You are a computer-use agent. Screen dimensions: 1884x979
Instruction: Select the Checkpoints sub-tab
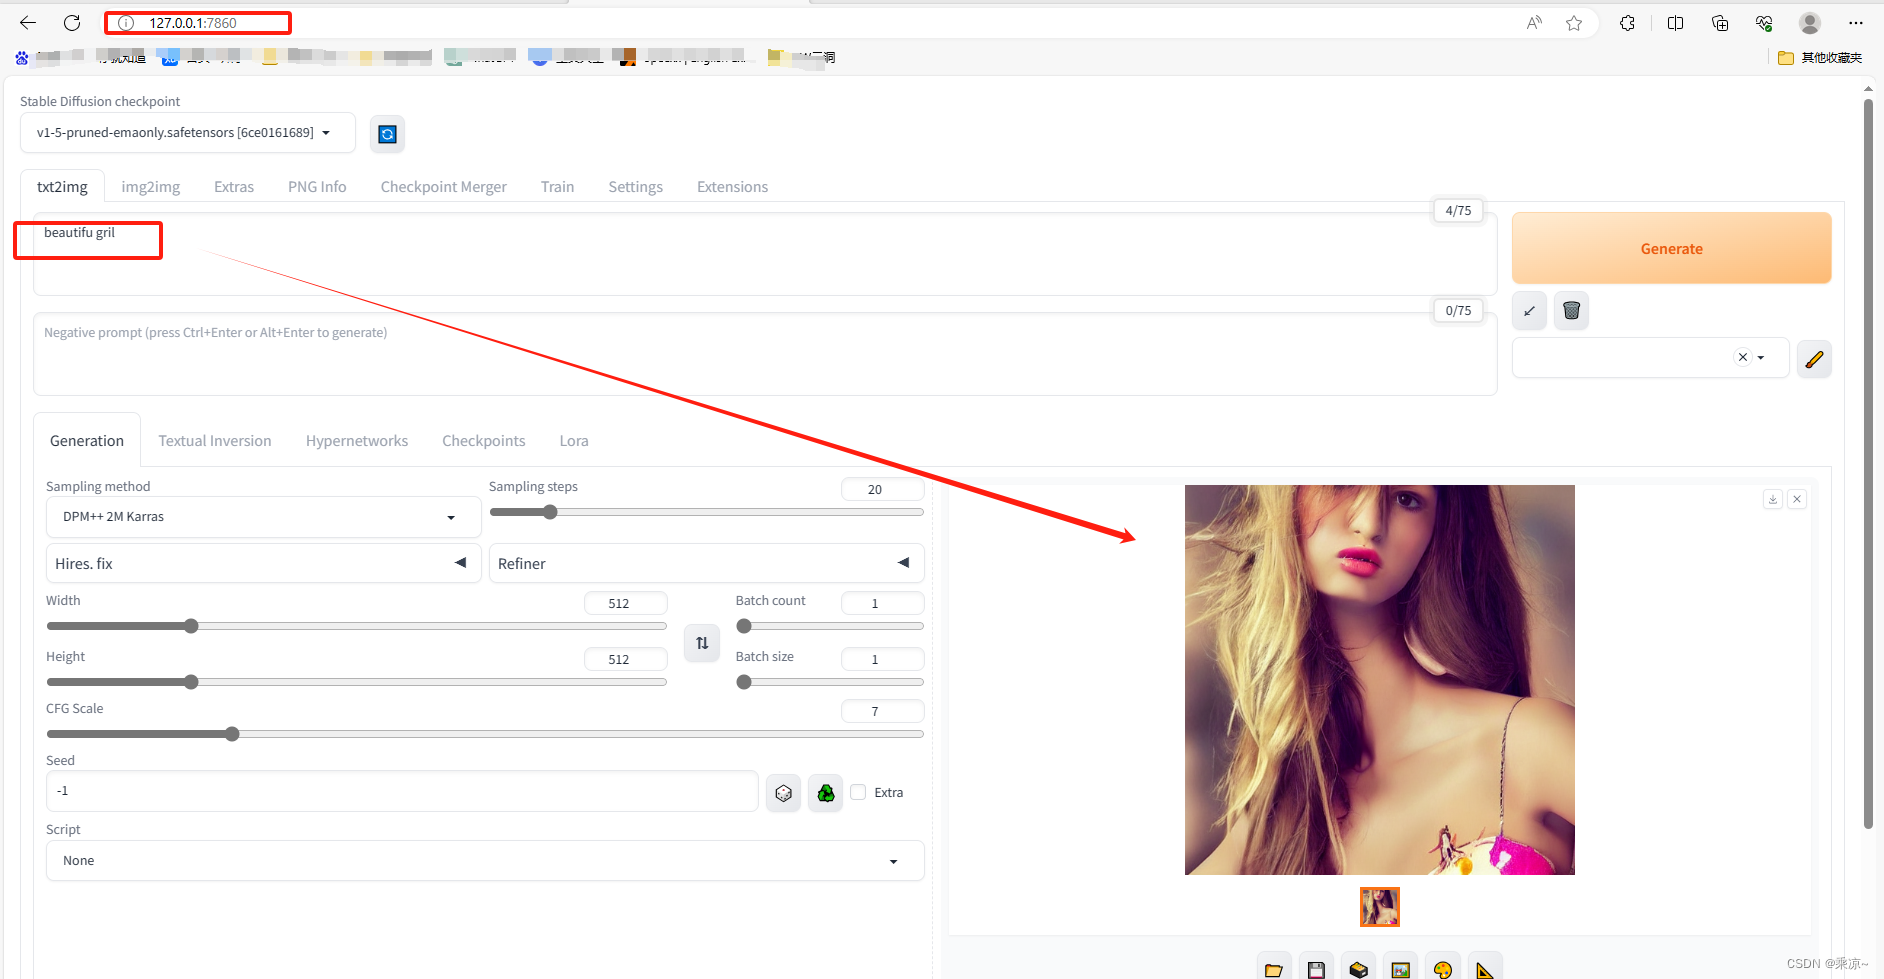coord(483,441)
